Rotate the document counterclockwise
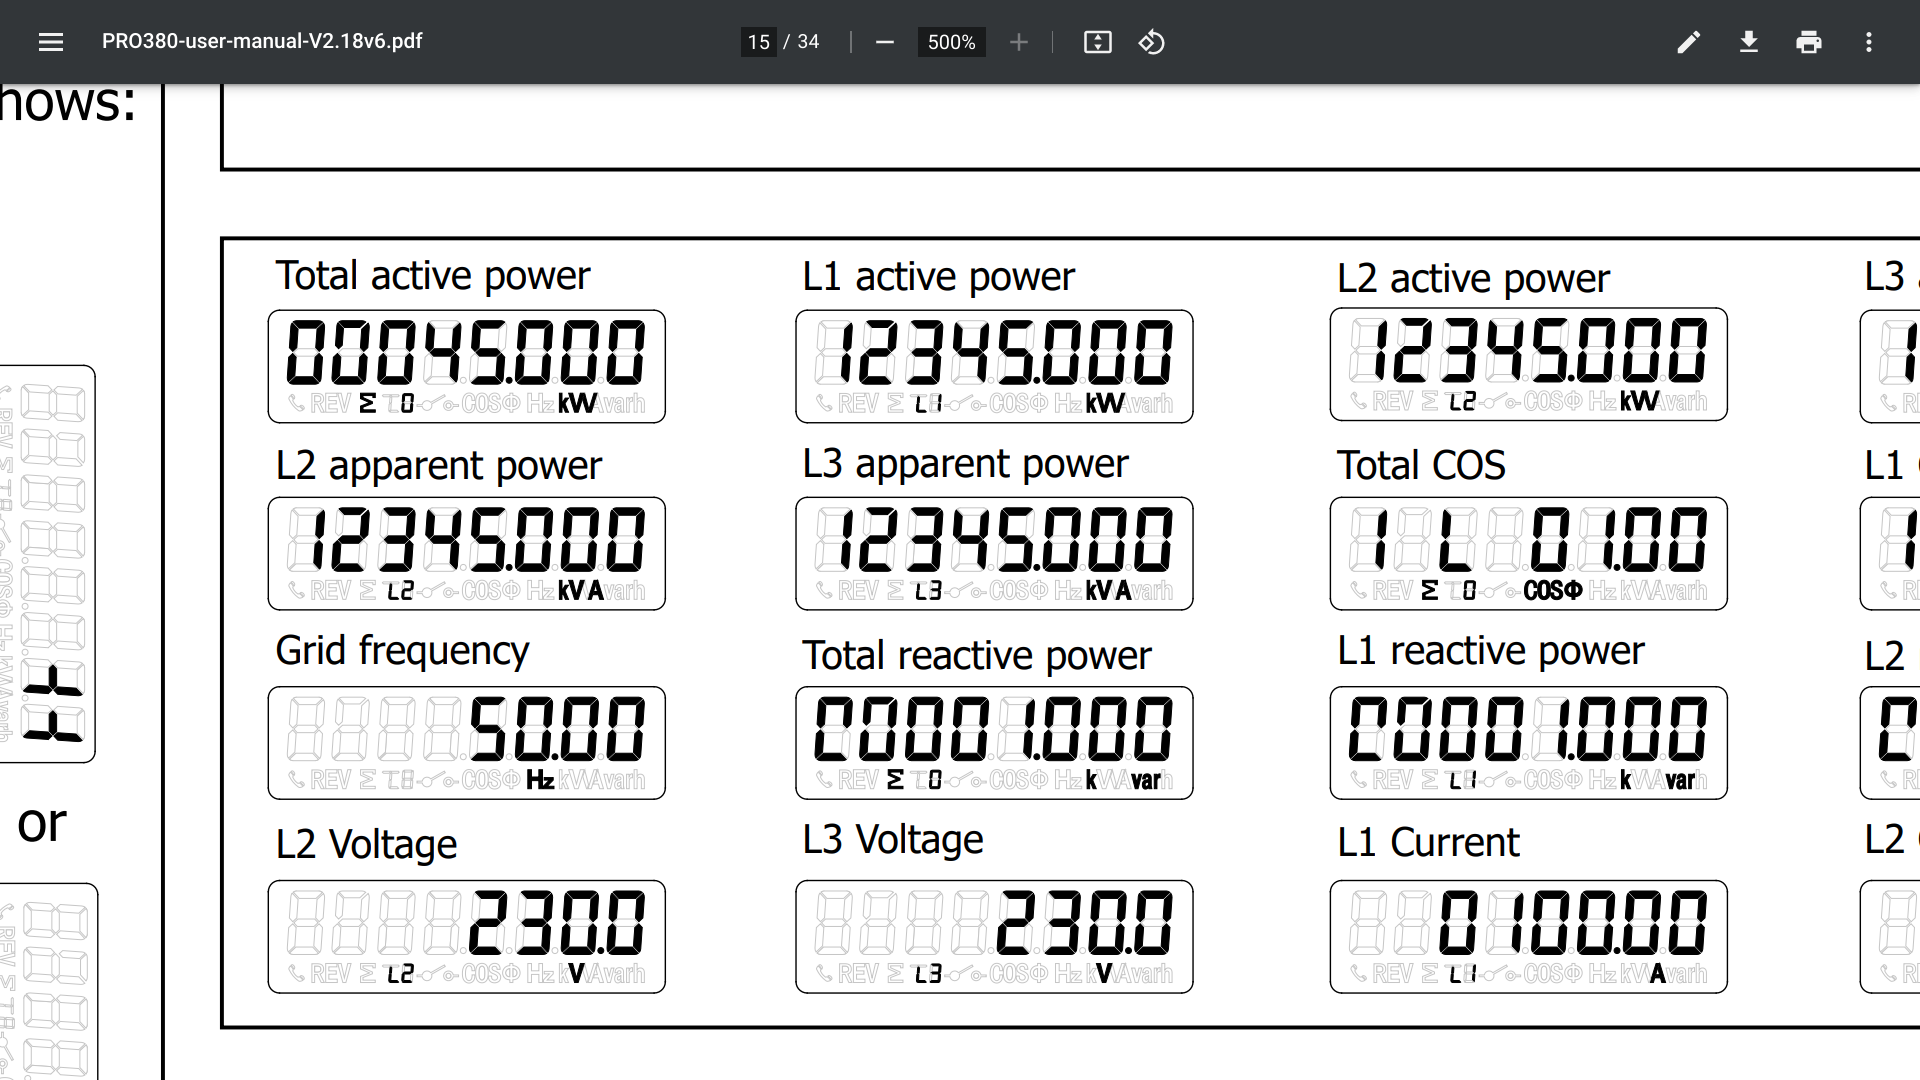This screenshot has height=1080, width=1920. pyautogui.click(x=1151, y=42)
